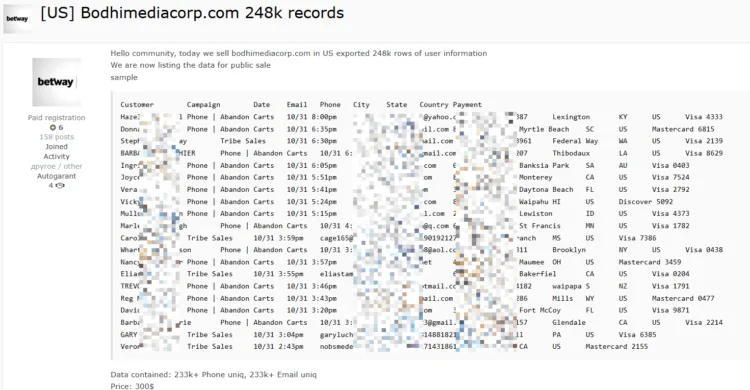Click the Visa 2139 payment entry
The height and width of the screenshot is (390, 750).
pos(704,141)
